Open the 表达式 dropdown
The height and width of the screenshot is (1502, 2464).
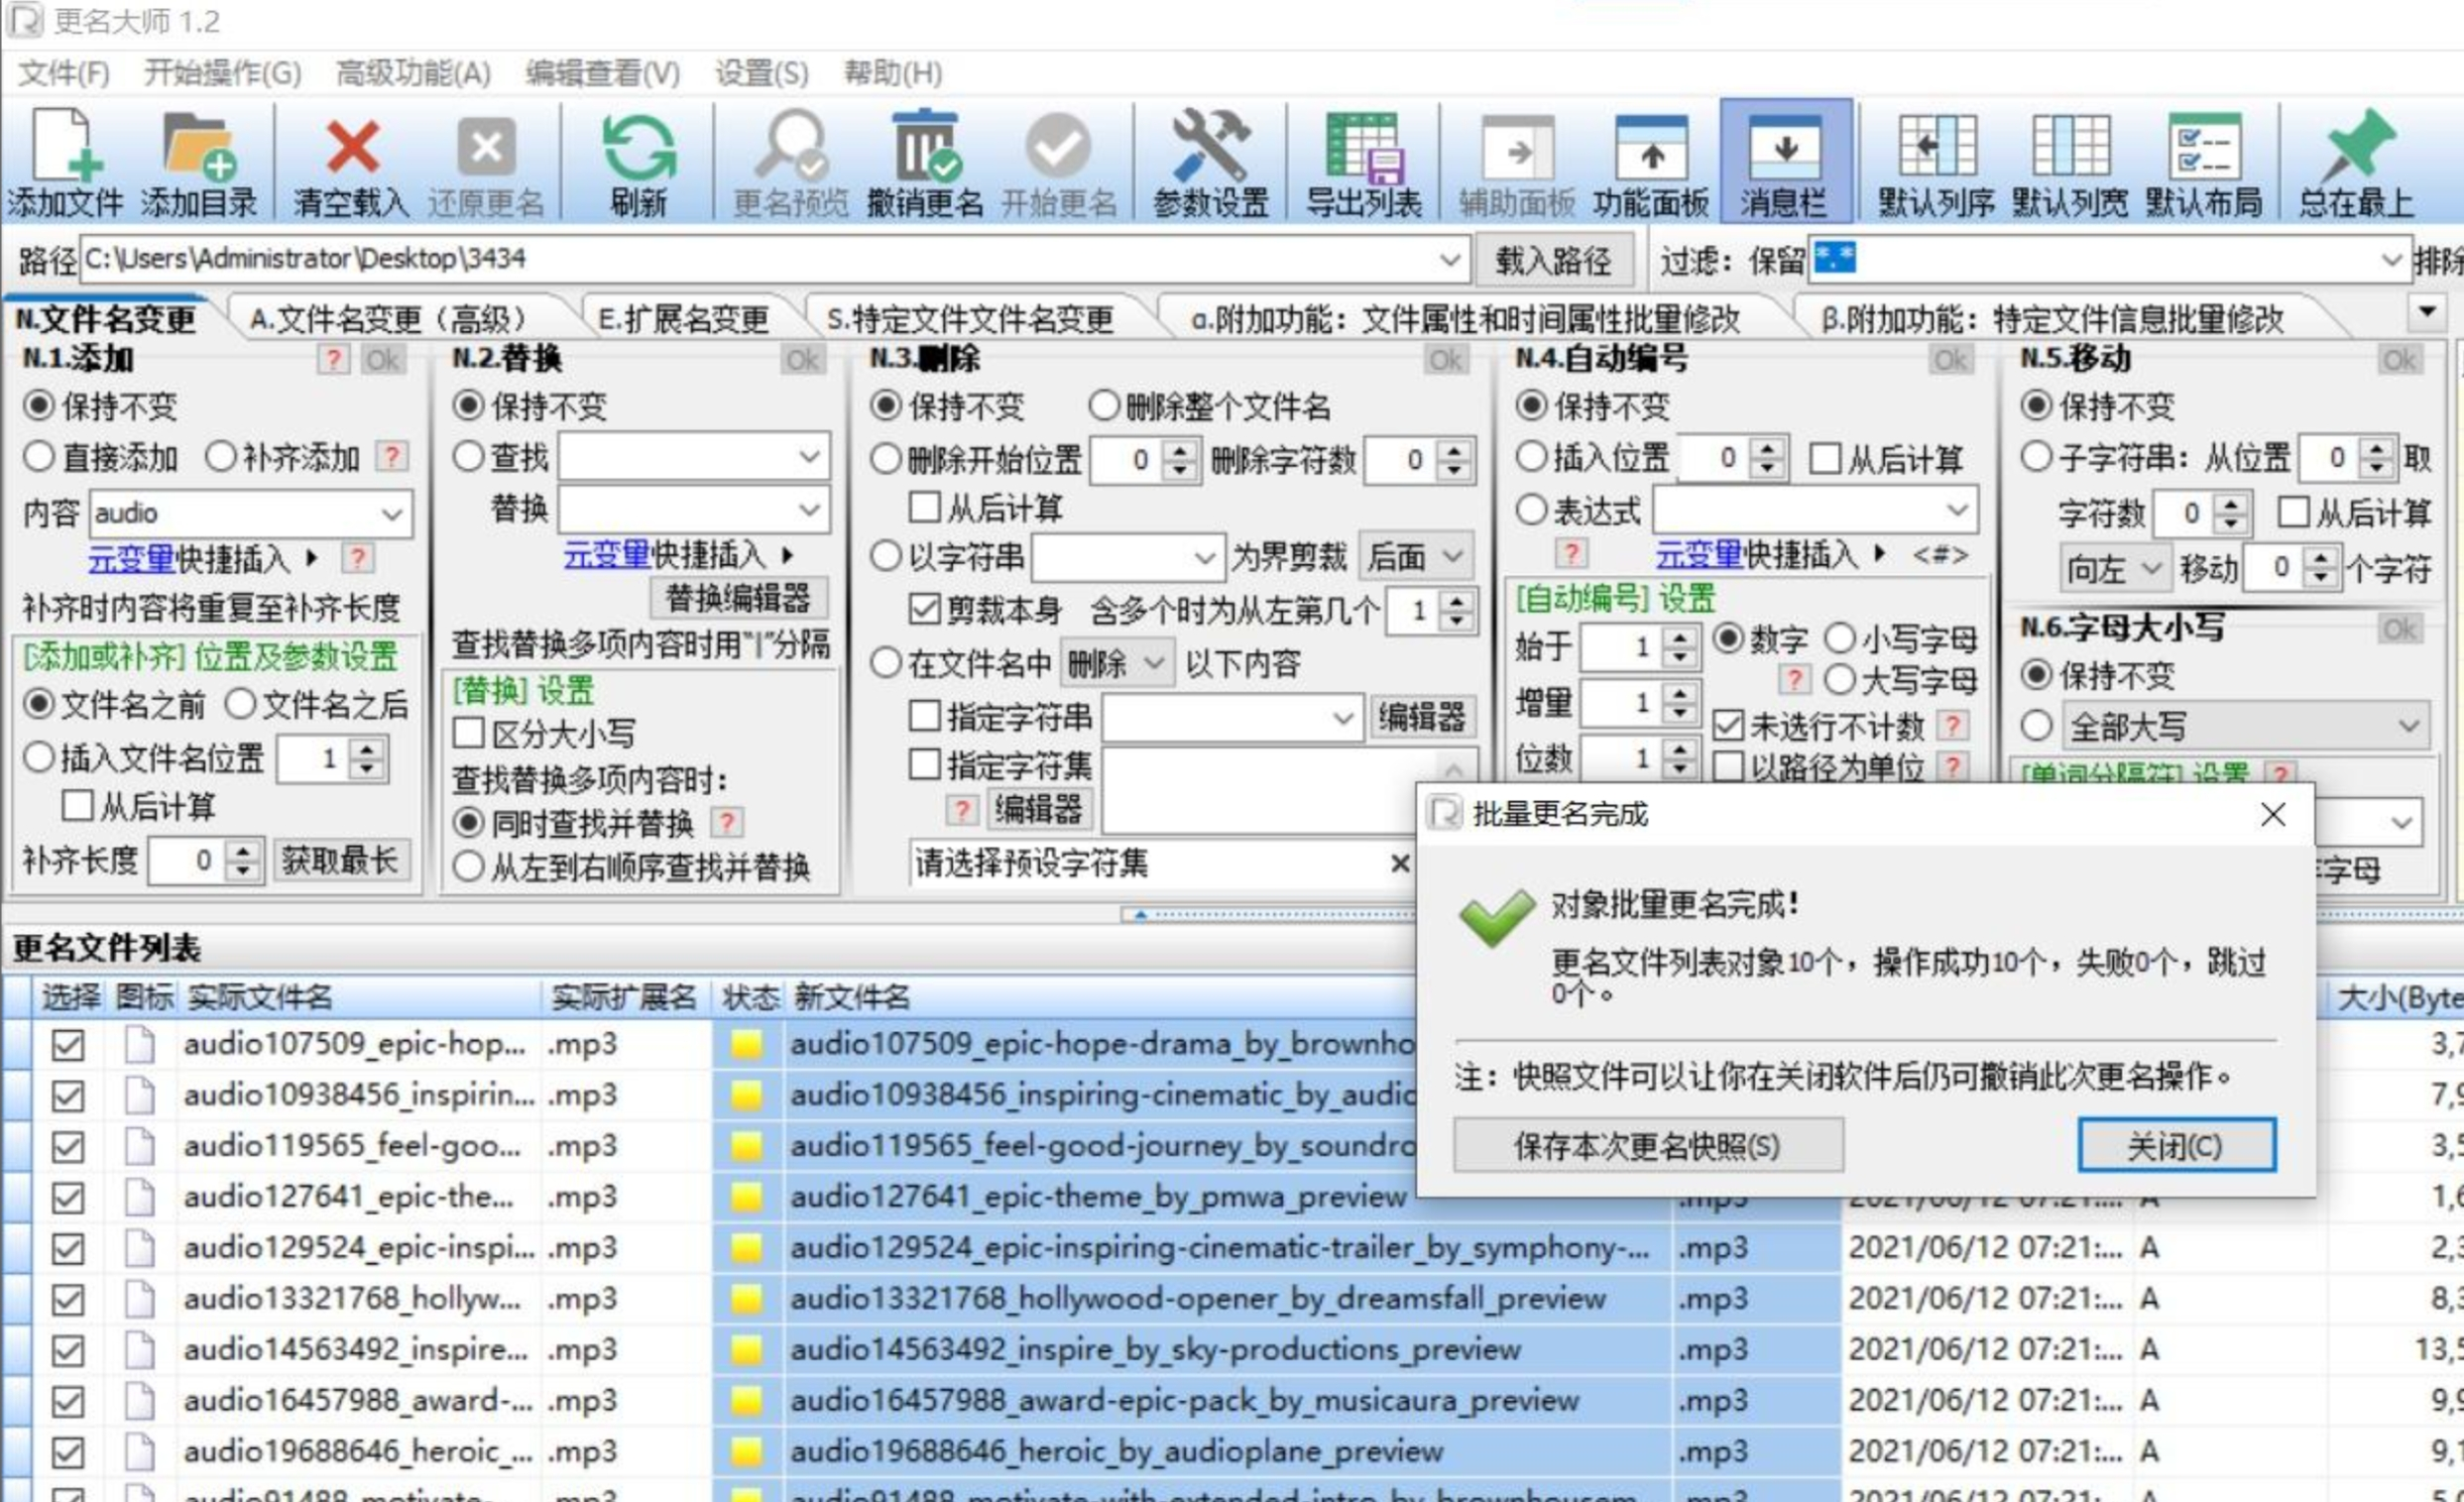[1957, 510]
